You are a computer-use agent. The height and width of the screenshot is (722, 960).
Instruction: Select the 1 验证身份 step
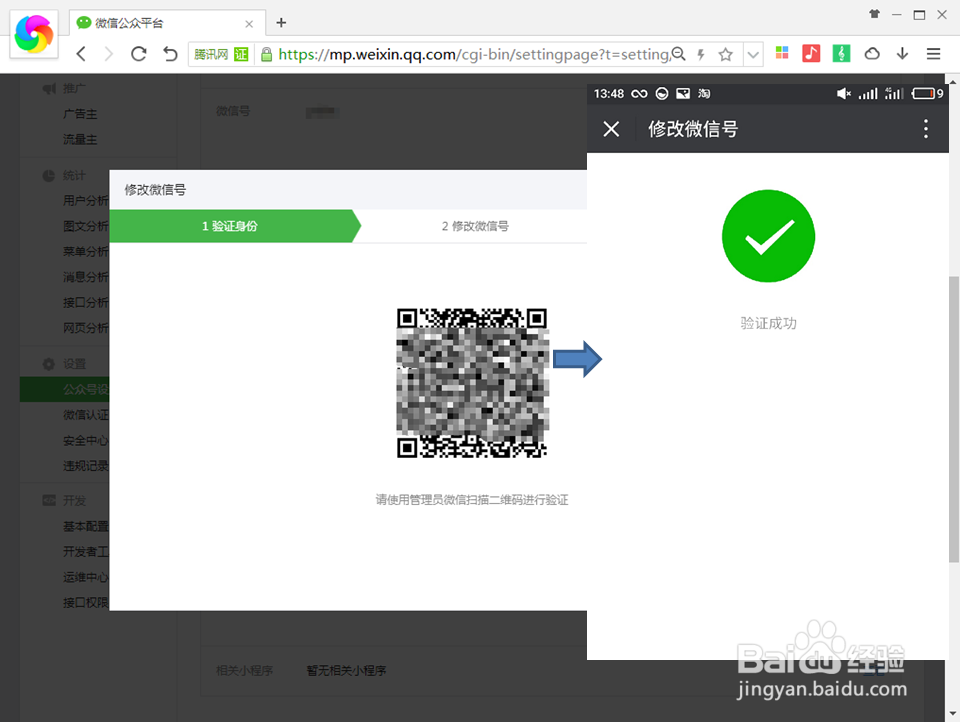228,226
